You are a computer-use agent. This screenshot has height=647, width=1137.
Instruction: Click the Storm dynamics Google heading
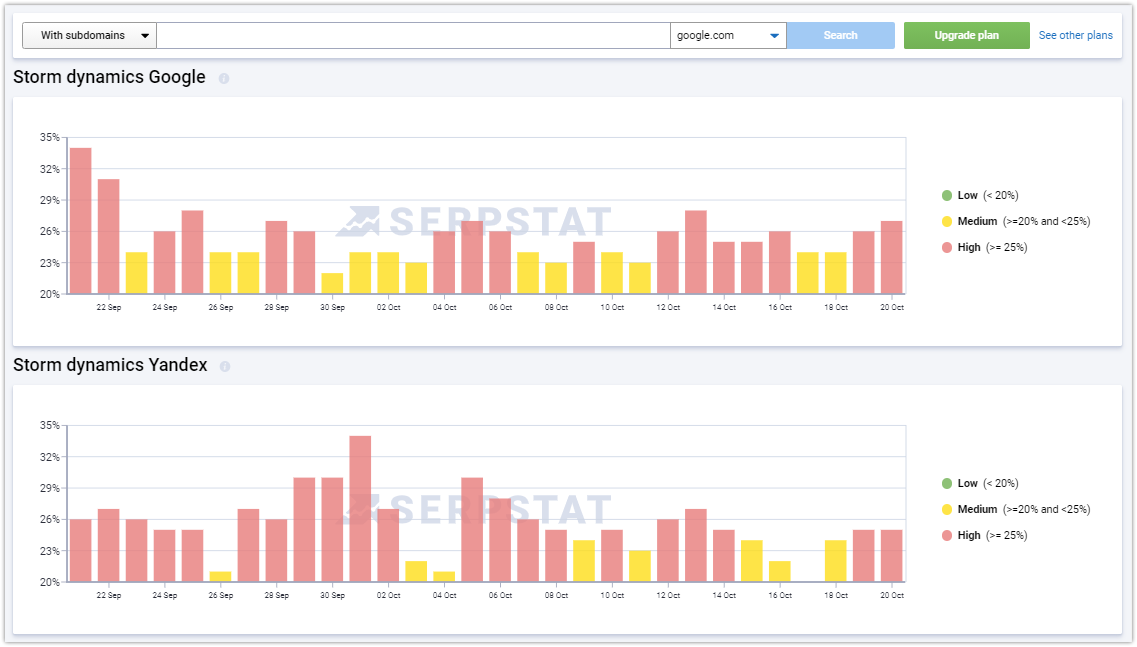point(109,77)
